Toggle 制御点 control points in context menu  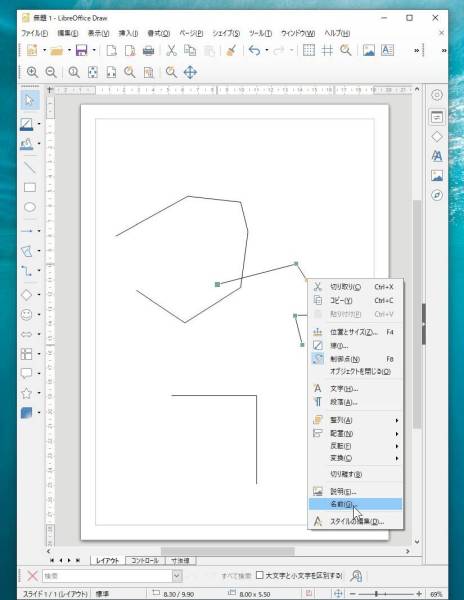[355, 359]
